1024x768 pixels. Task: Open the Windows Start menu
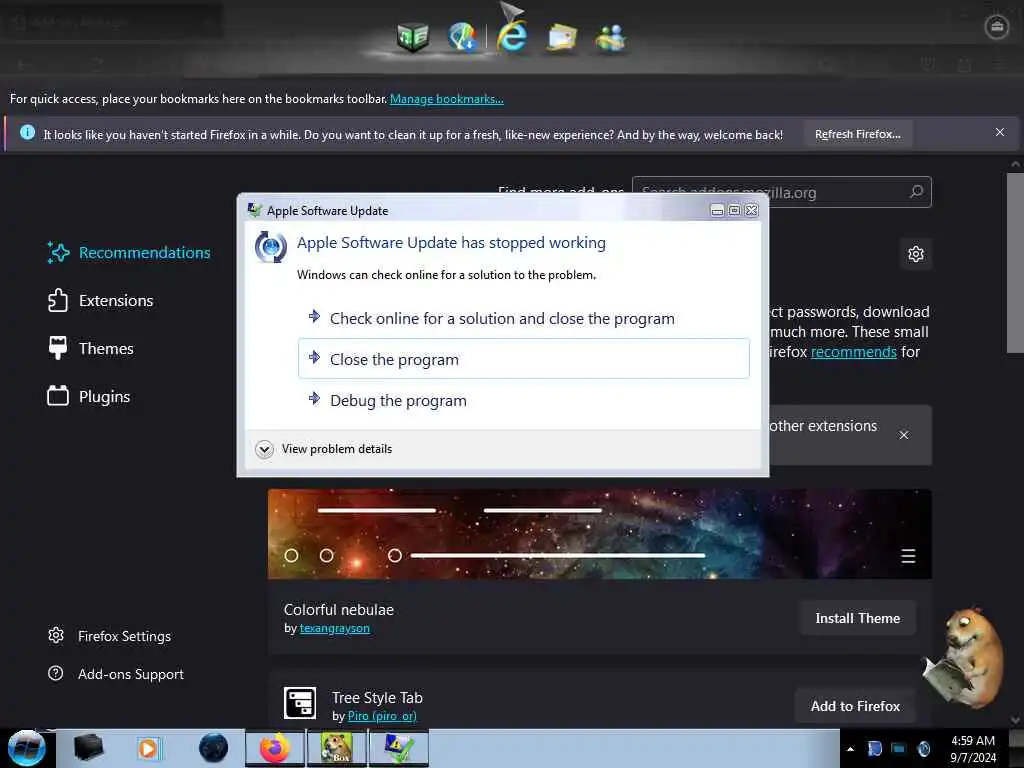click(x=26, y=748)
